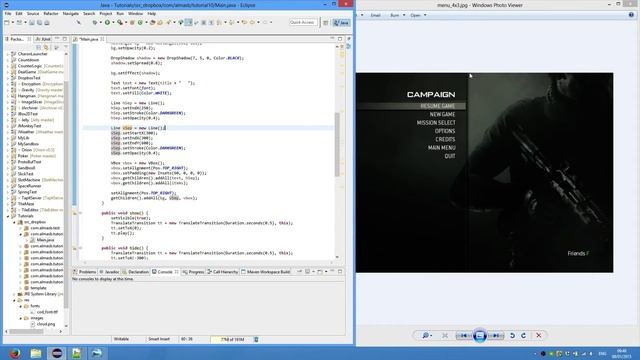Viewport: 640px width, 360px height.
Task: Switch to the Maven Workspace Build tab
Action: (x=266, y=271)
